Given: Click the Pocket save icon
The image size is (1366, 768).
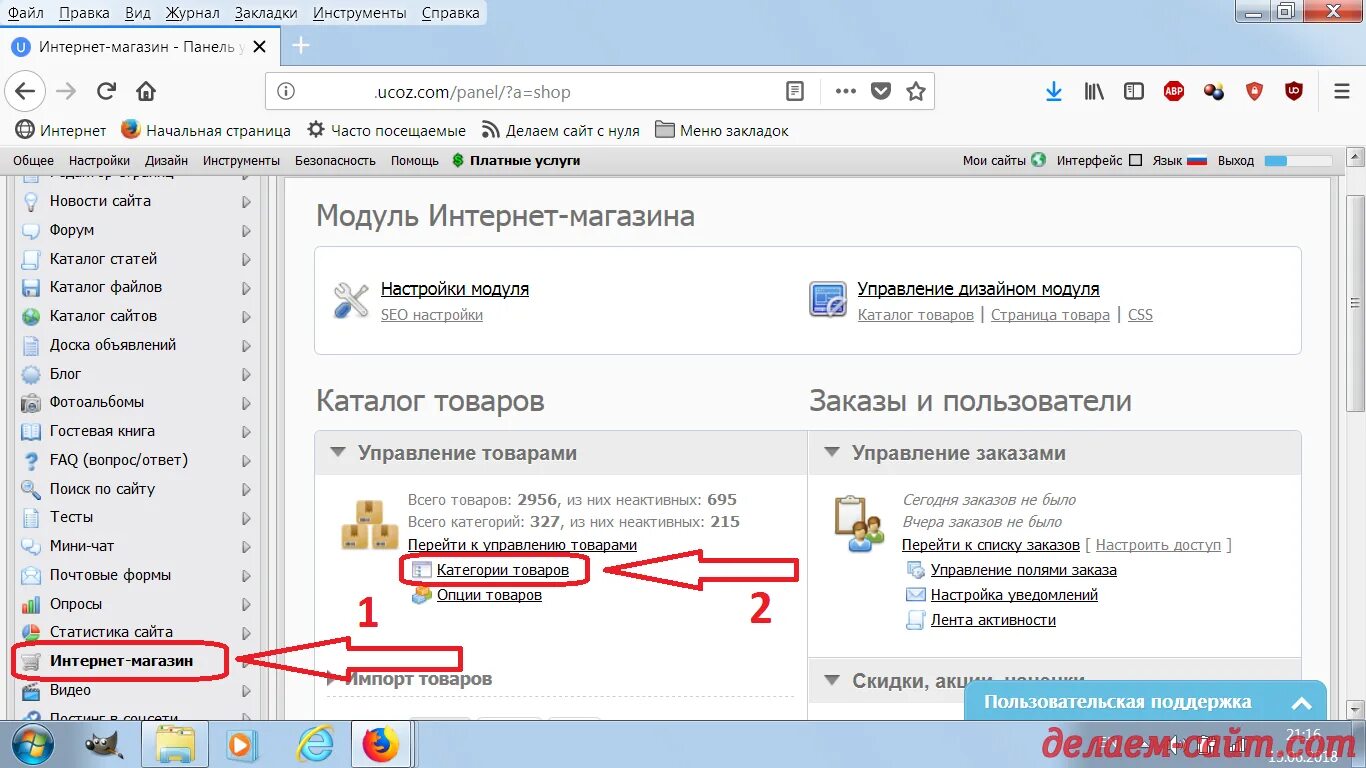Looking at the screenshot, I should (880, 92).
